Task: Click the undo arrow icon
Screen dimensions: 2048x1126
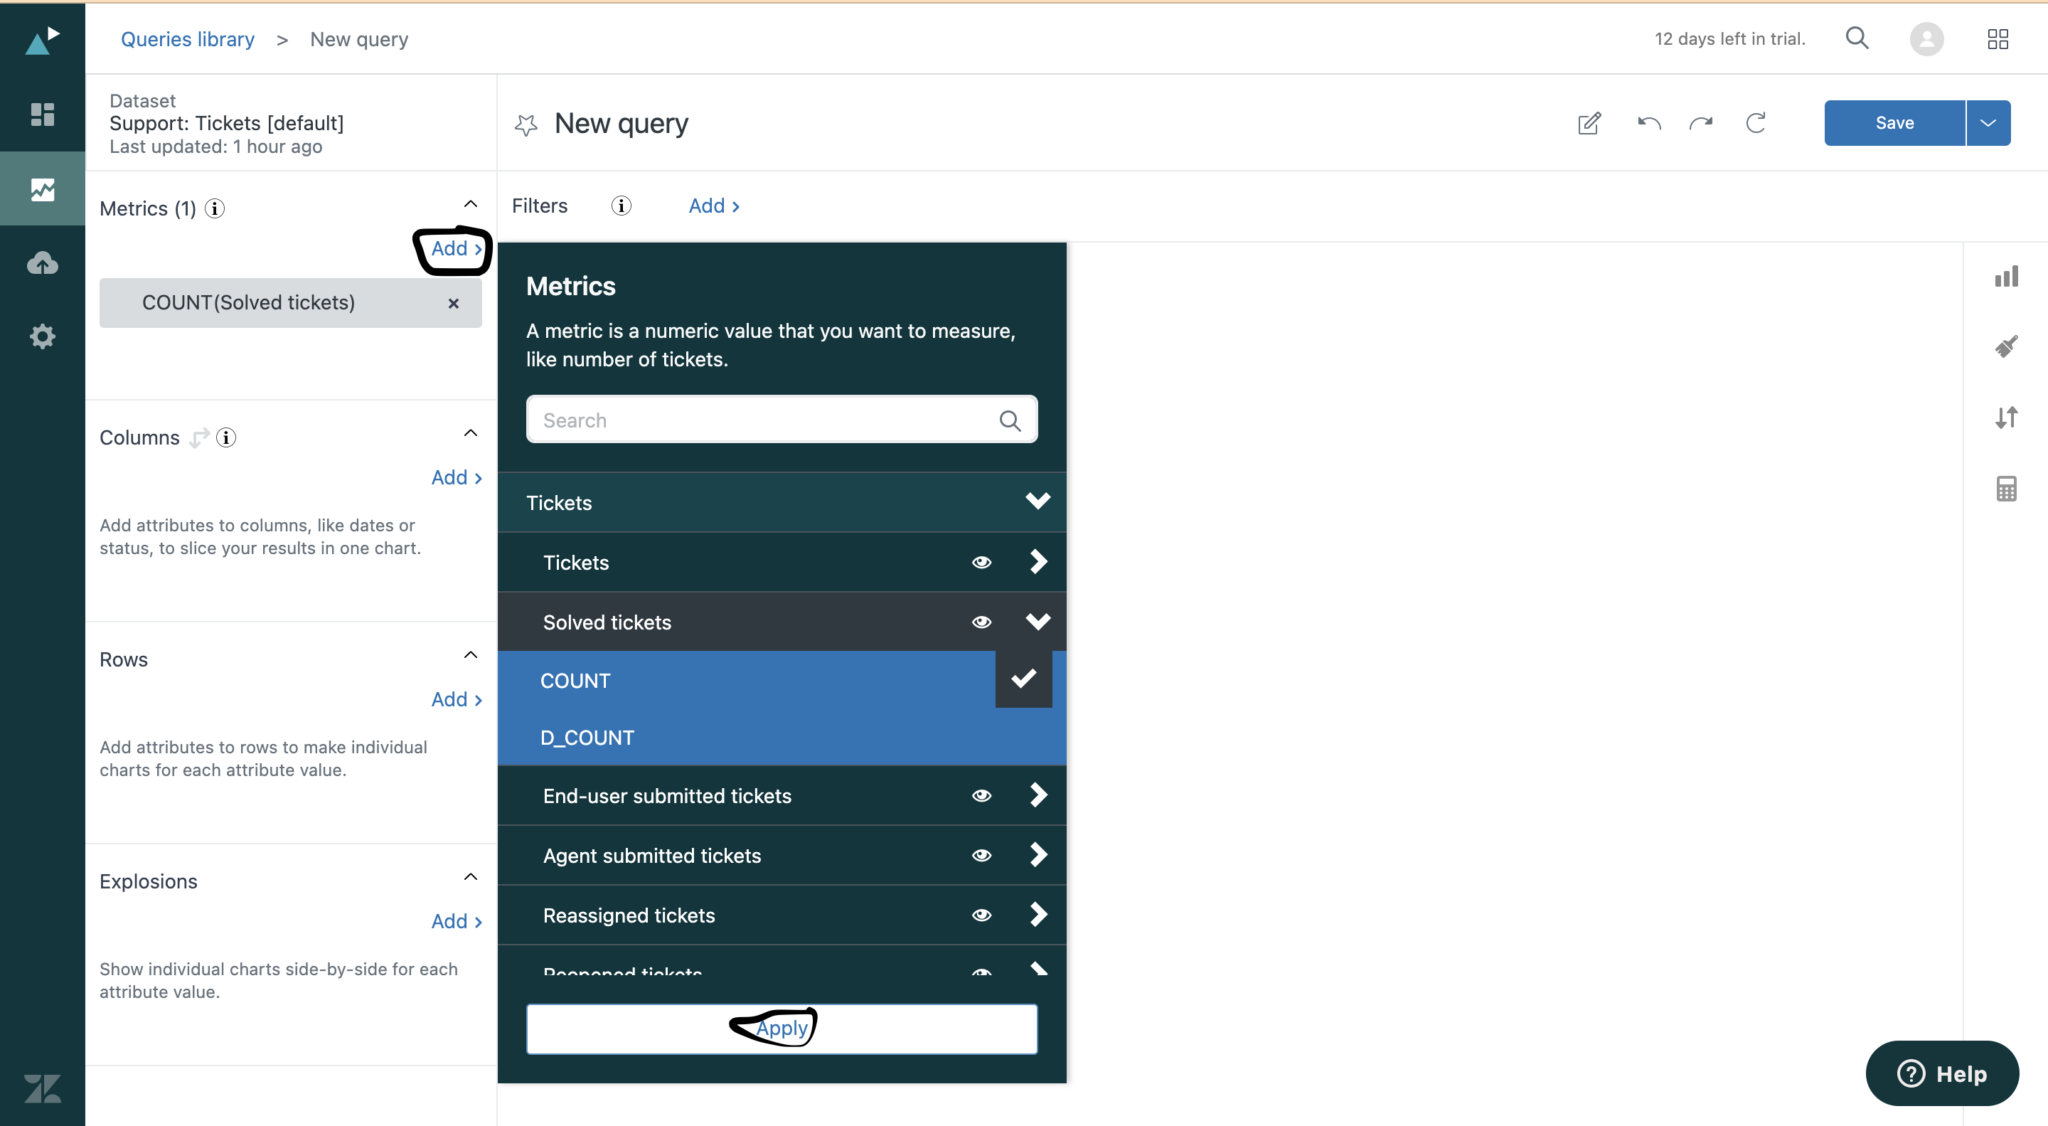Action: pos(1648,123)
